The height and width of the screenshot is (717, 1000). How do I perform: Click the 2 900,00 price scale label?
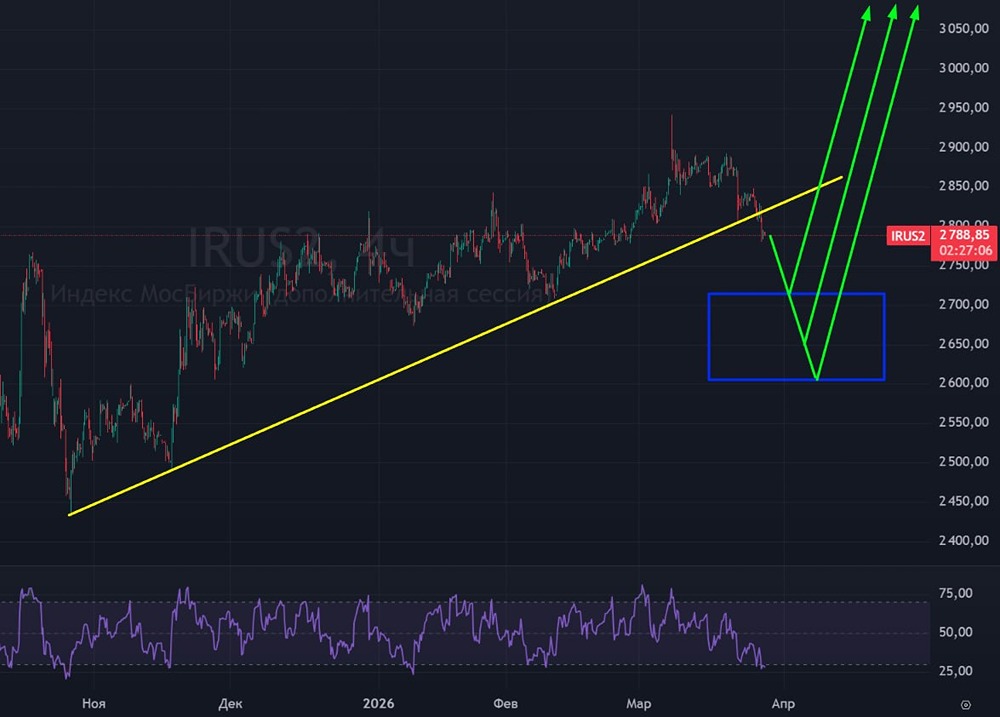coord(964,147)
